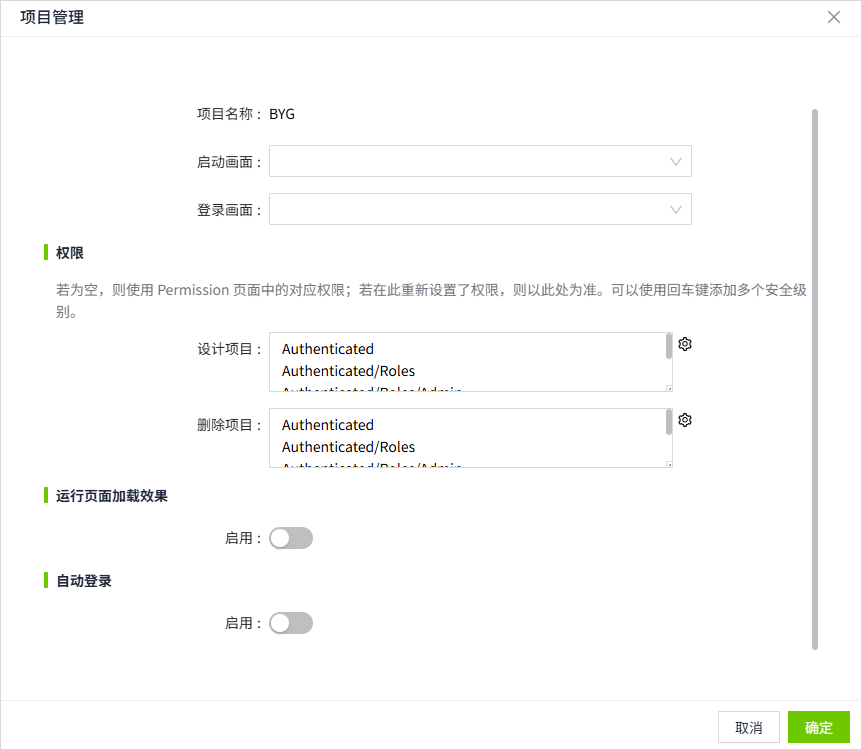The height and width of the screenshot is (750, 862).
Task: Open the 登录画面 dropdown
Action: click(x=480, y=209)
